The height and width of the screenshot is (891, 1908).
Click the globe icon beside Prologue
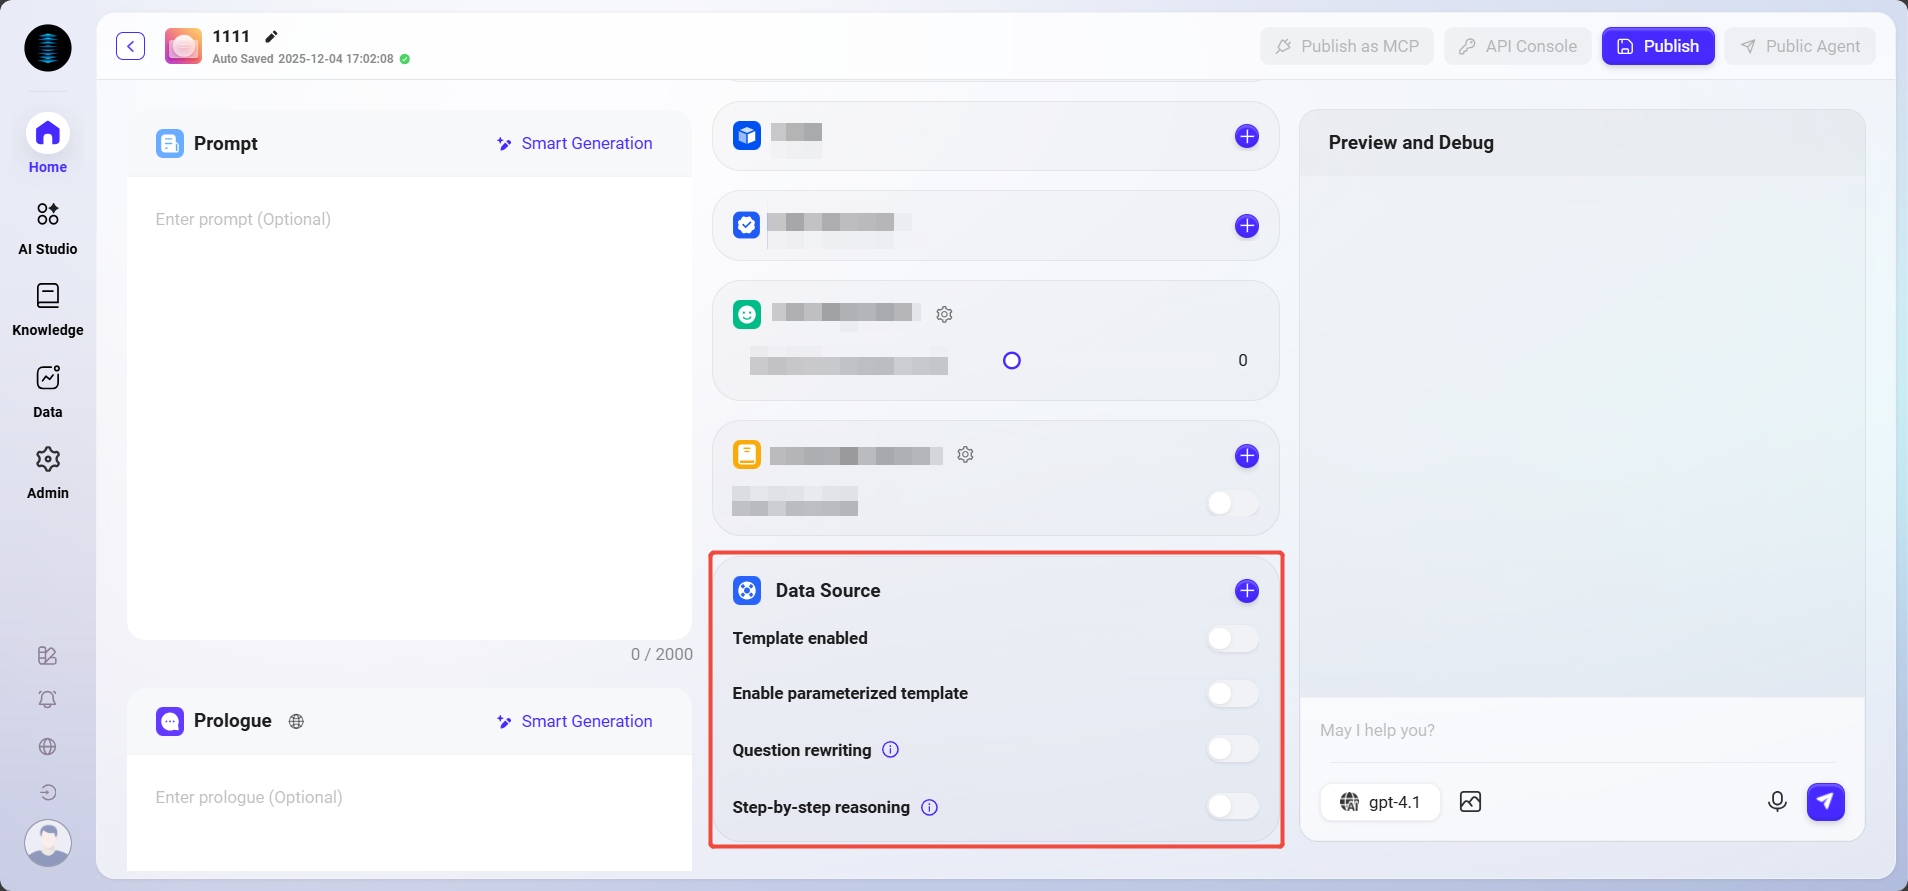pyautogui.click(x=296, y=721)
